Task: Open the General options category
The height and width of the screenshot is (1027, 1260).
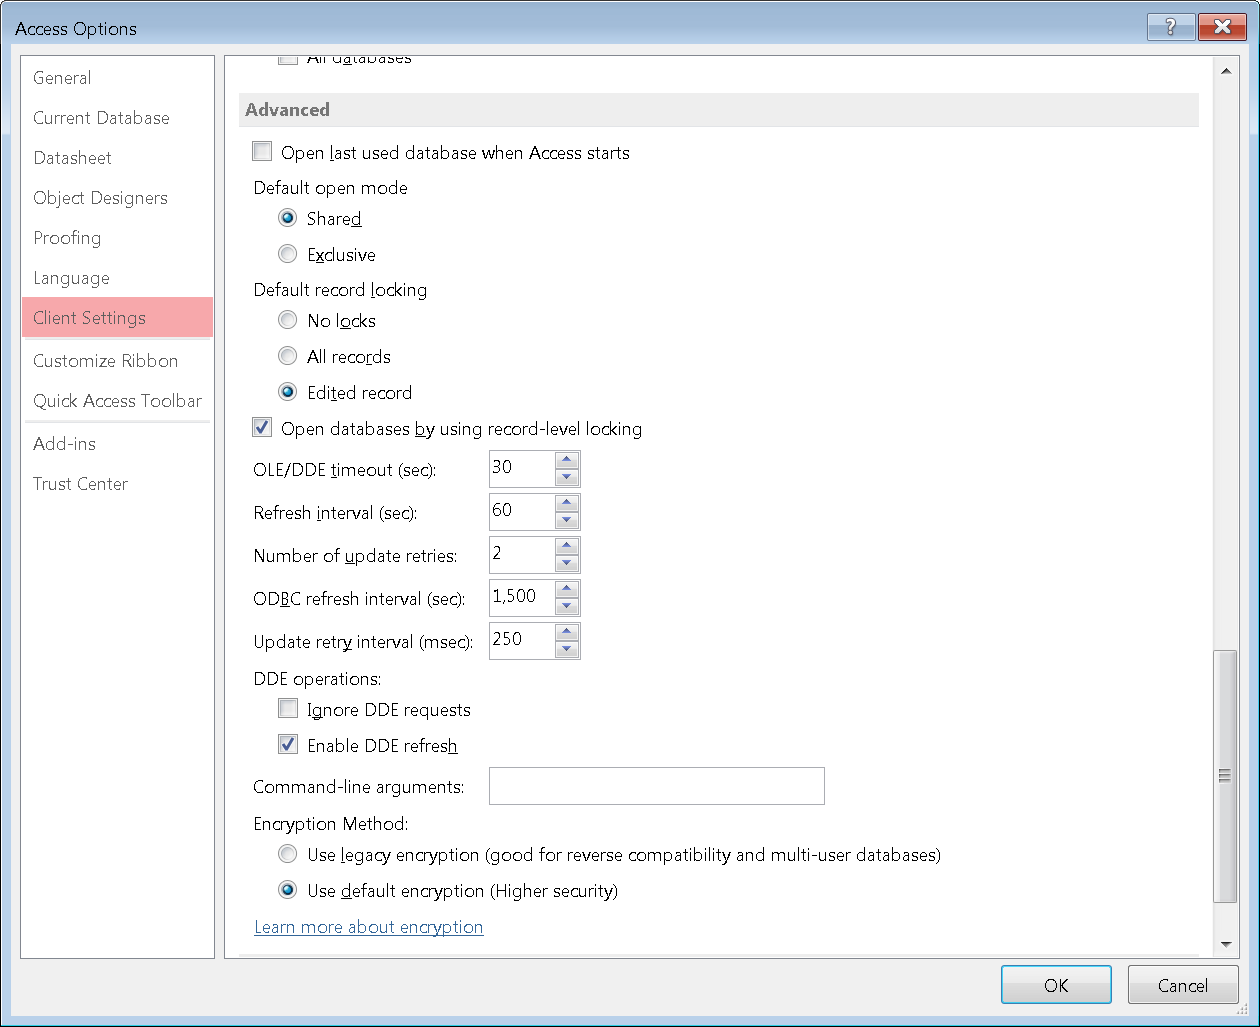Action: click(x=117, y=78)
